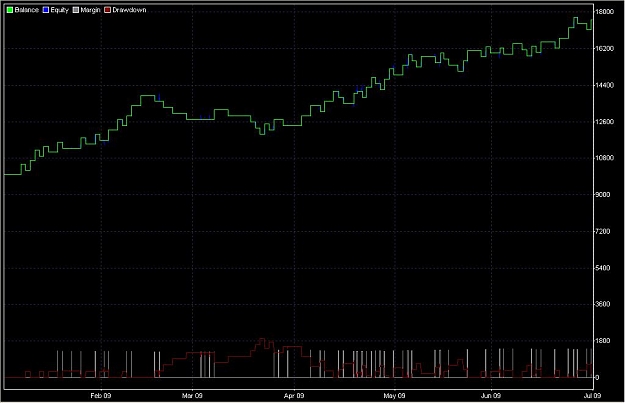
Task: Click the Feb 09 date label
Action: pos(101,395)
